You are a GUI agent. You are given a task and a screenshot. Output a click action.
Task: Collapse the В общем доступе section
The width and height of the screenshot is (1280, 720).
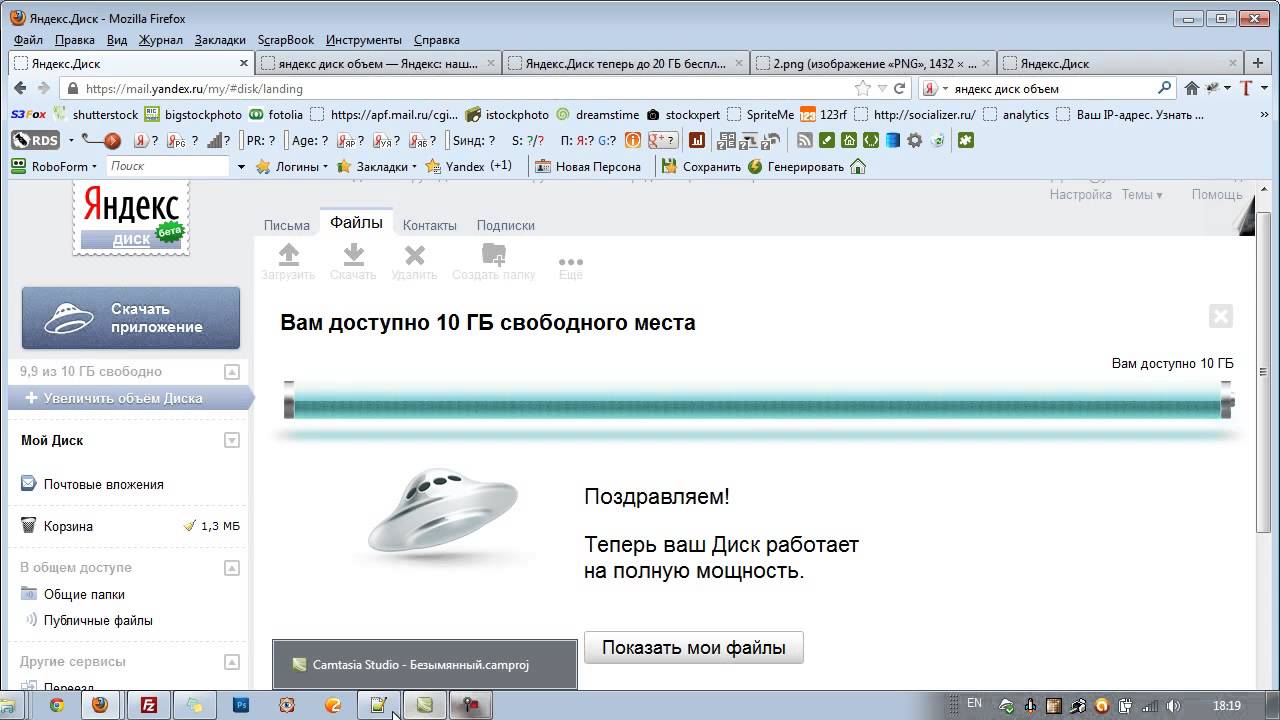tap(232, 568)
